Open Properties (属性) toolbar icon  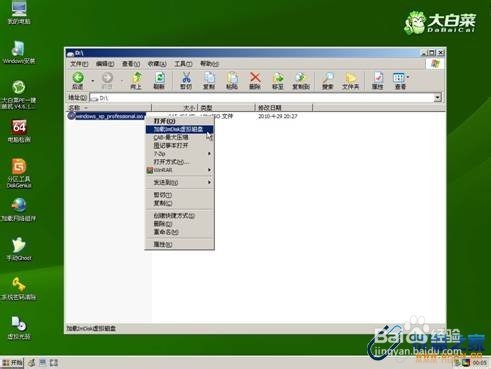377,81
